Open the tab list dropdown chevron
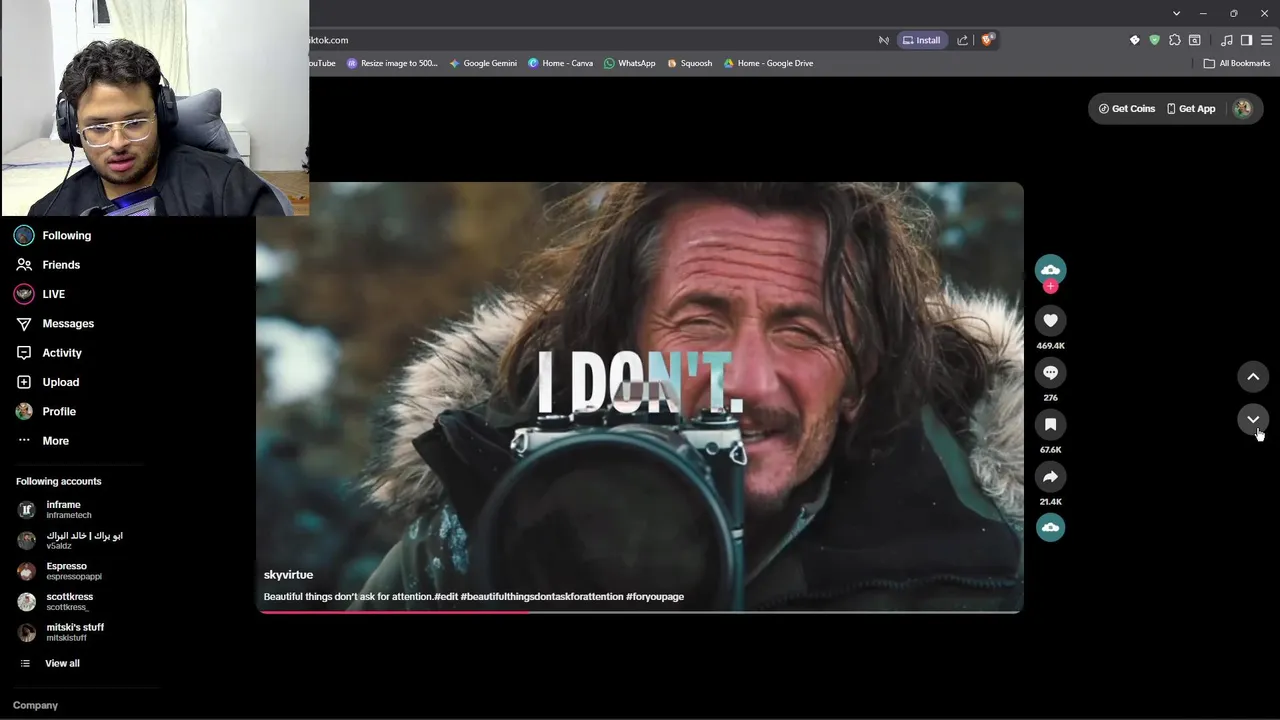Viewport: 1280px width, 720px height. click(x=1176, y=13)
